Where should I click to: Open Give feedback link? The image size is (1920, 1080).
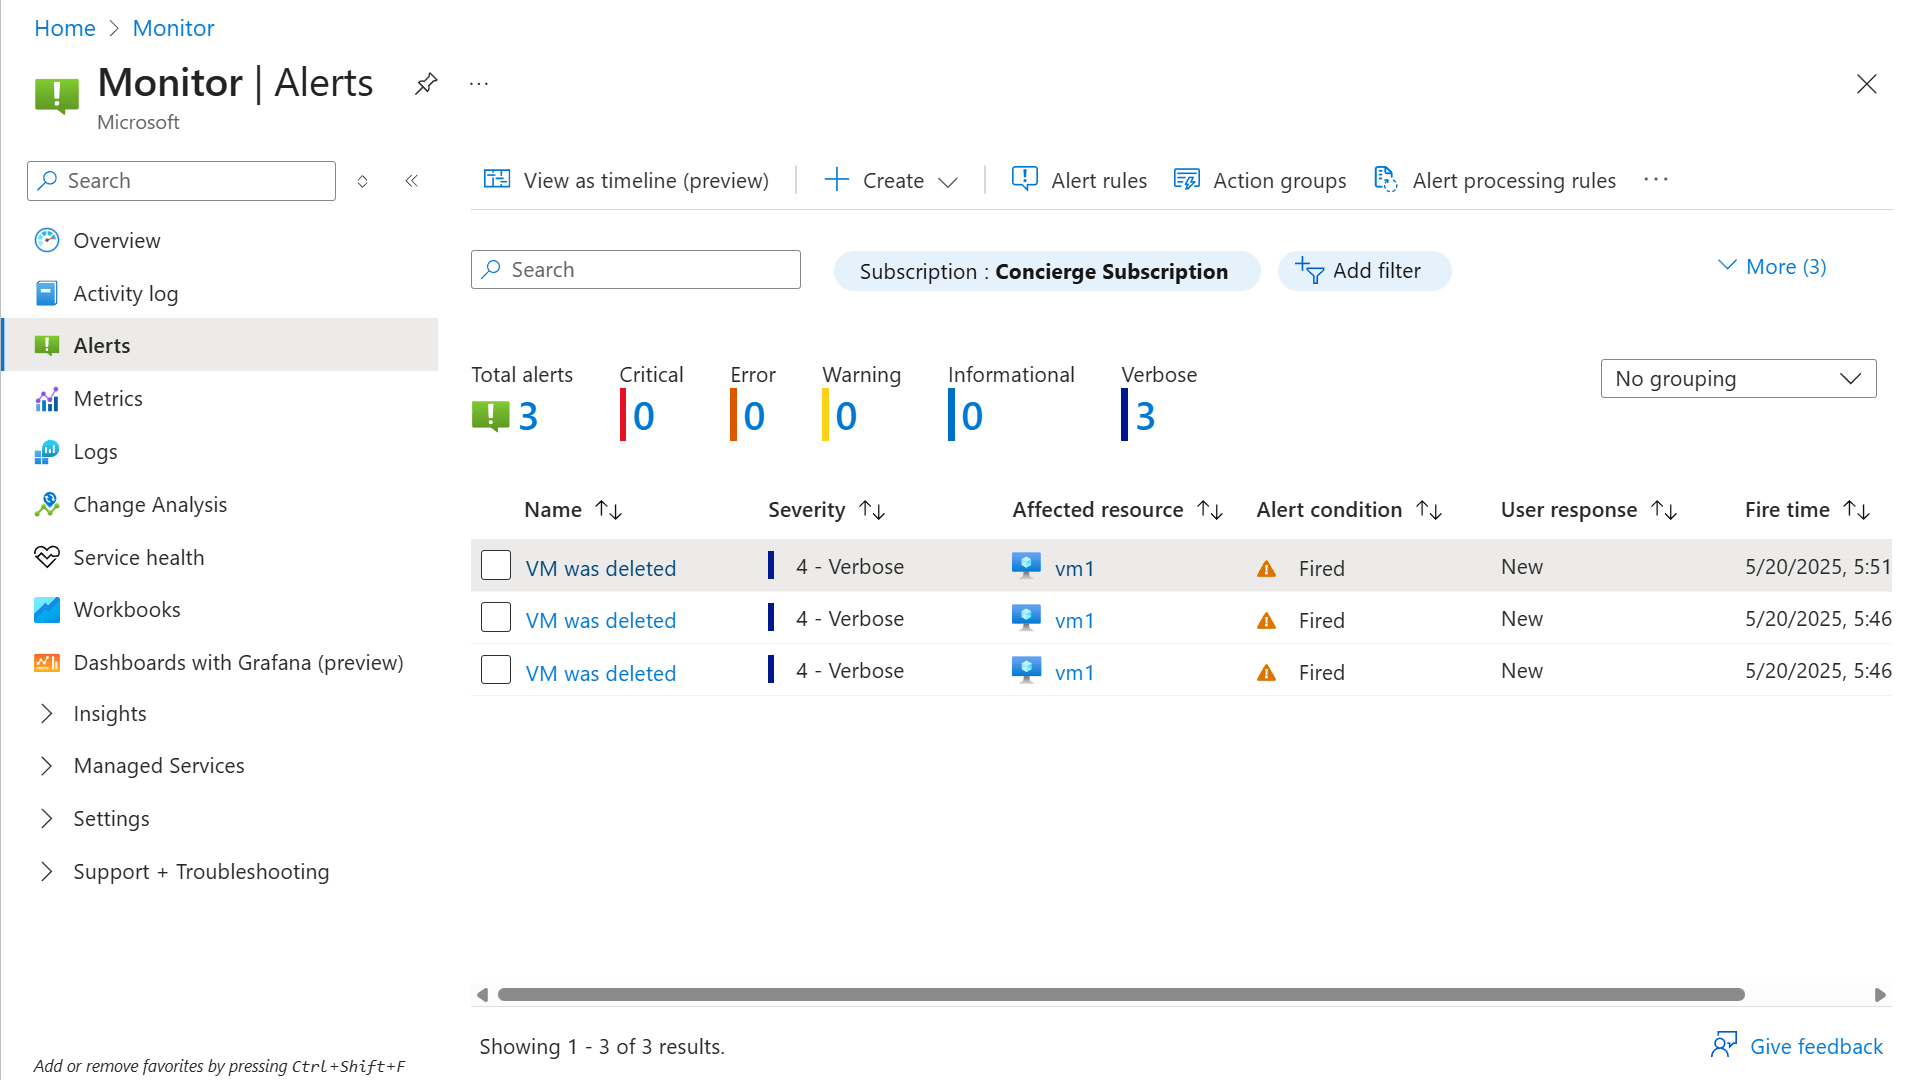[1816, 1046]
